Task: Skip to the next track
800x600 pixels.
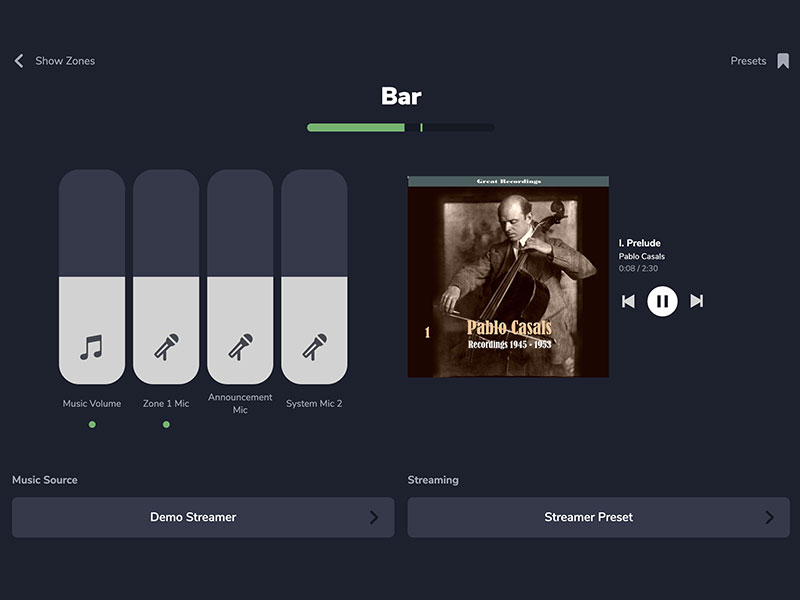Action: click(x=696, y=301)
